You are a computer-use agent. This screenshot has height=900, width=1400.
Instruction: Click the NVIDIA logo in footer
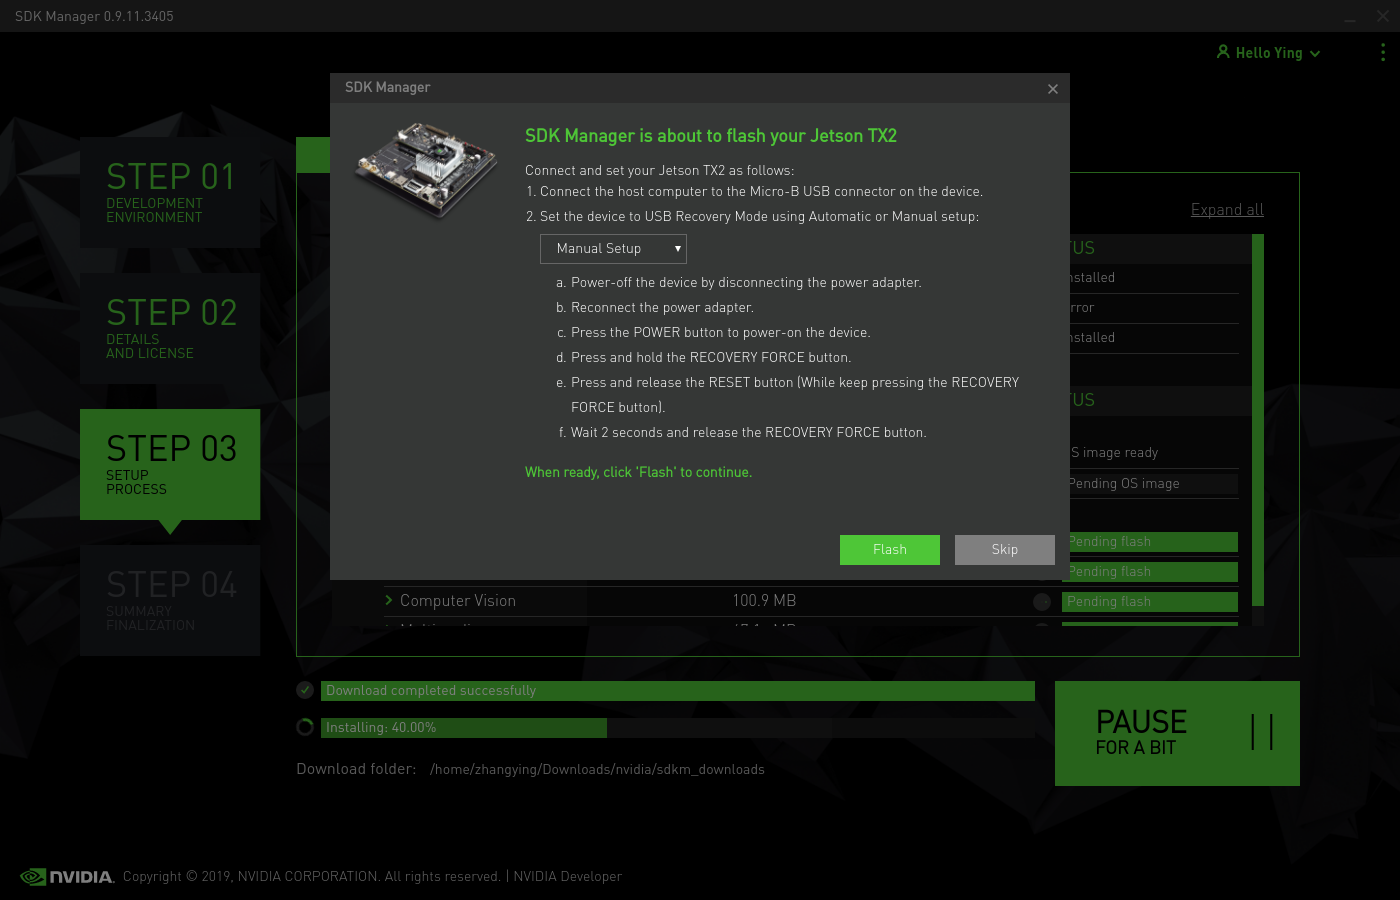click(67, 877)
